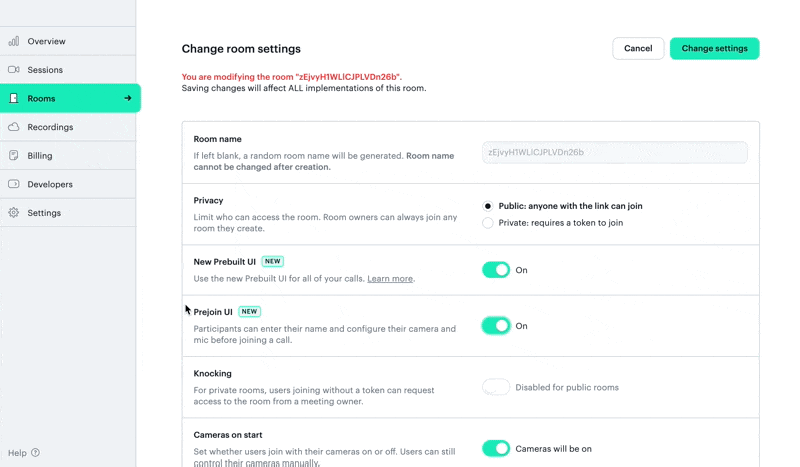Disable the Prejoin UI toggle

(x=496, y=326)
